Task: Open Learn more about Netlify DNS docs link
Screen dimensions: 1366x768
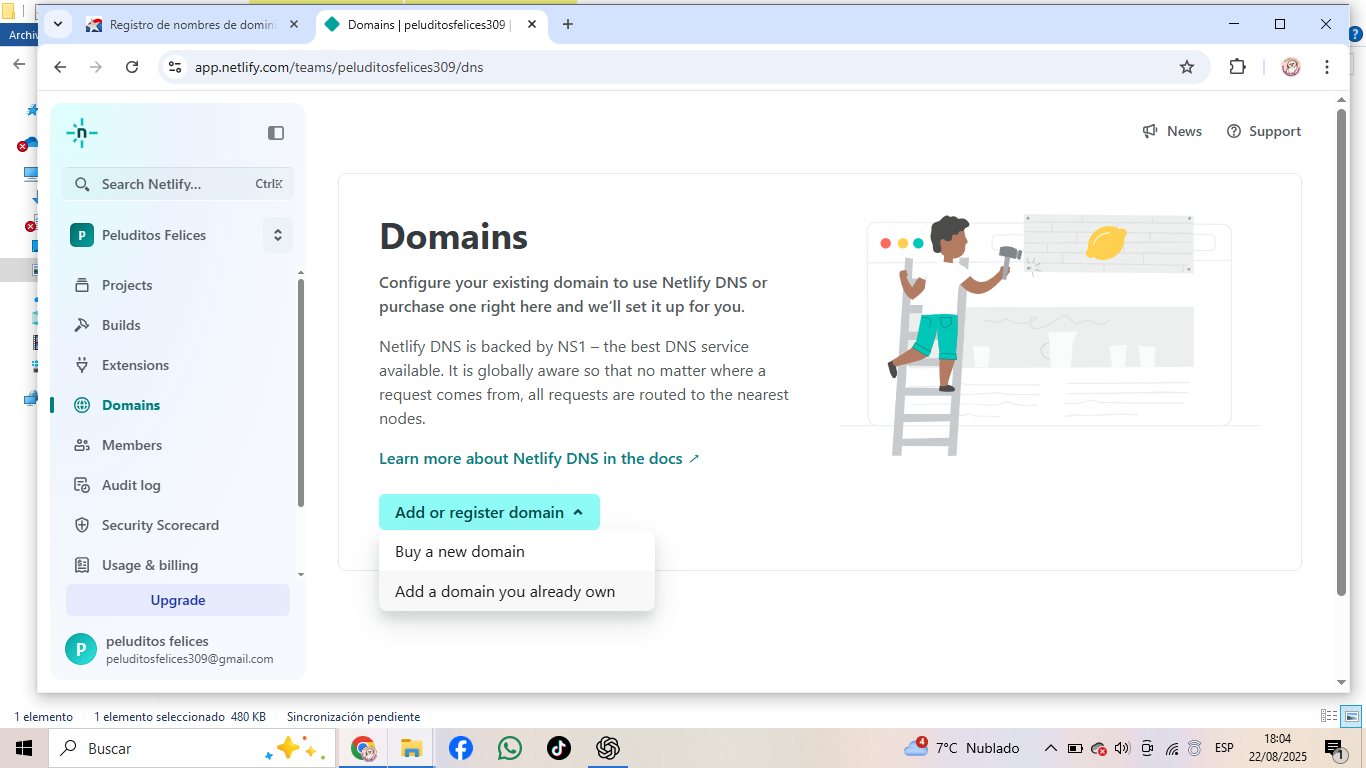Action: coord(539,459)
